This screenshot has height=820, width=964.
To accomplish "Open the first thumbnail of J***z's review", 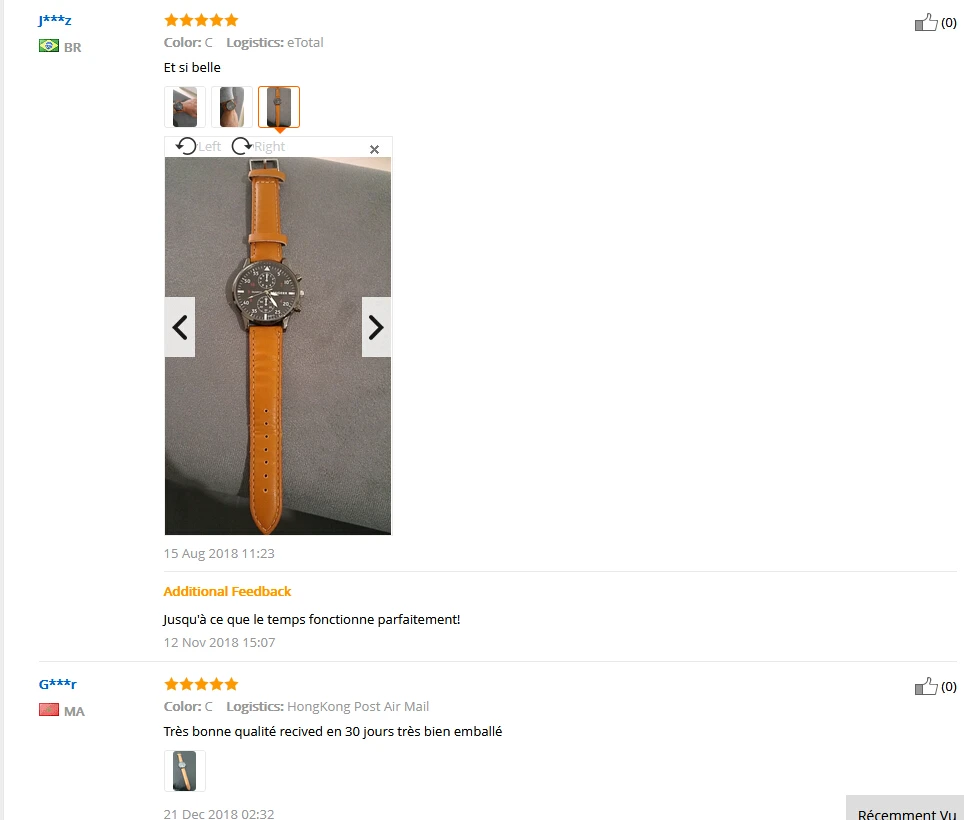I will tap(184, 107).
